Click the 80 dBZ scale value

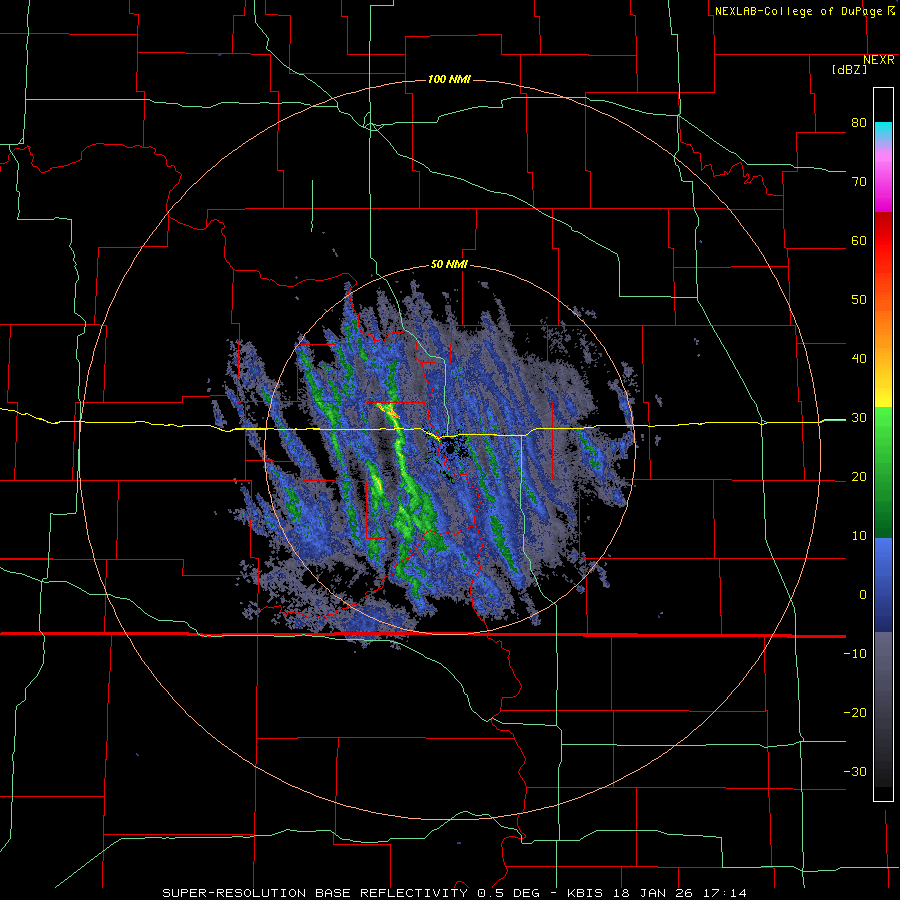tap(859, 122)
